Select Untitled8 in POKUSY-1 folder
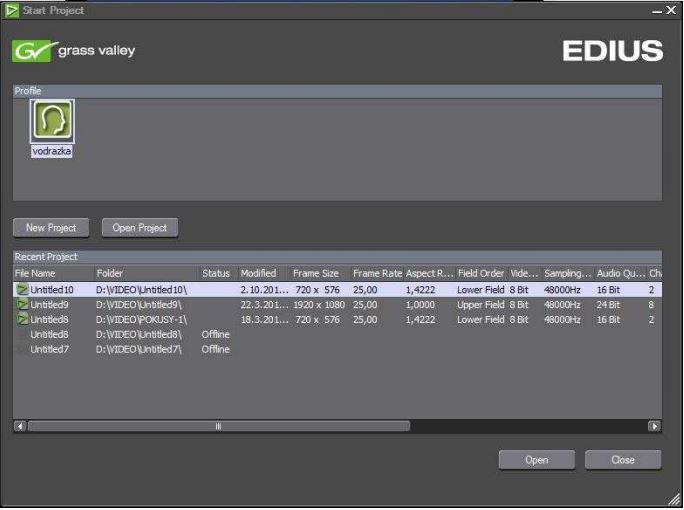The image size is (684, 510). coord(337,319)
